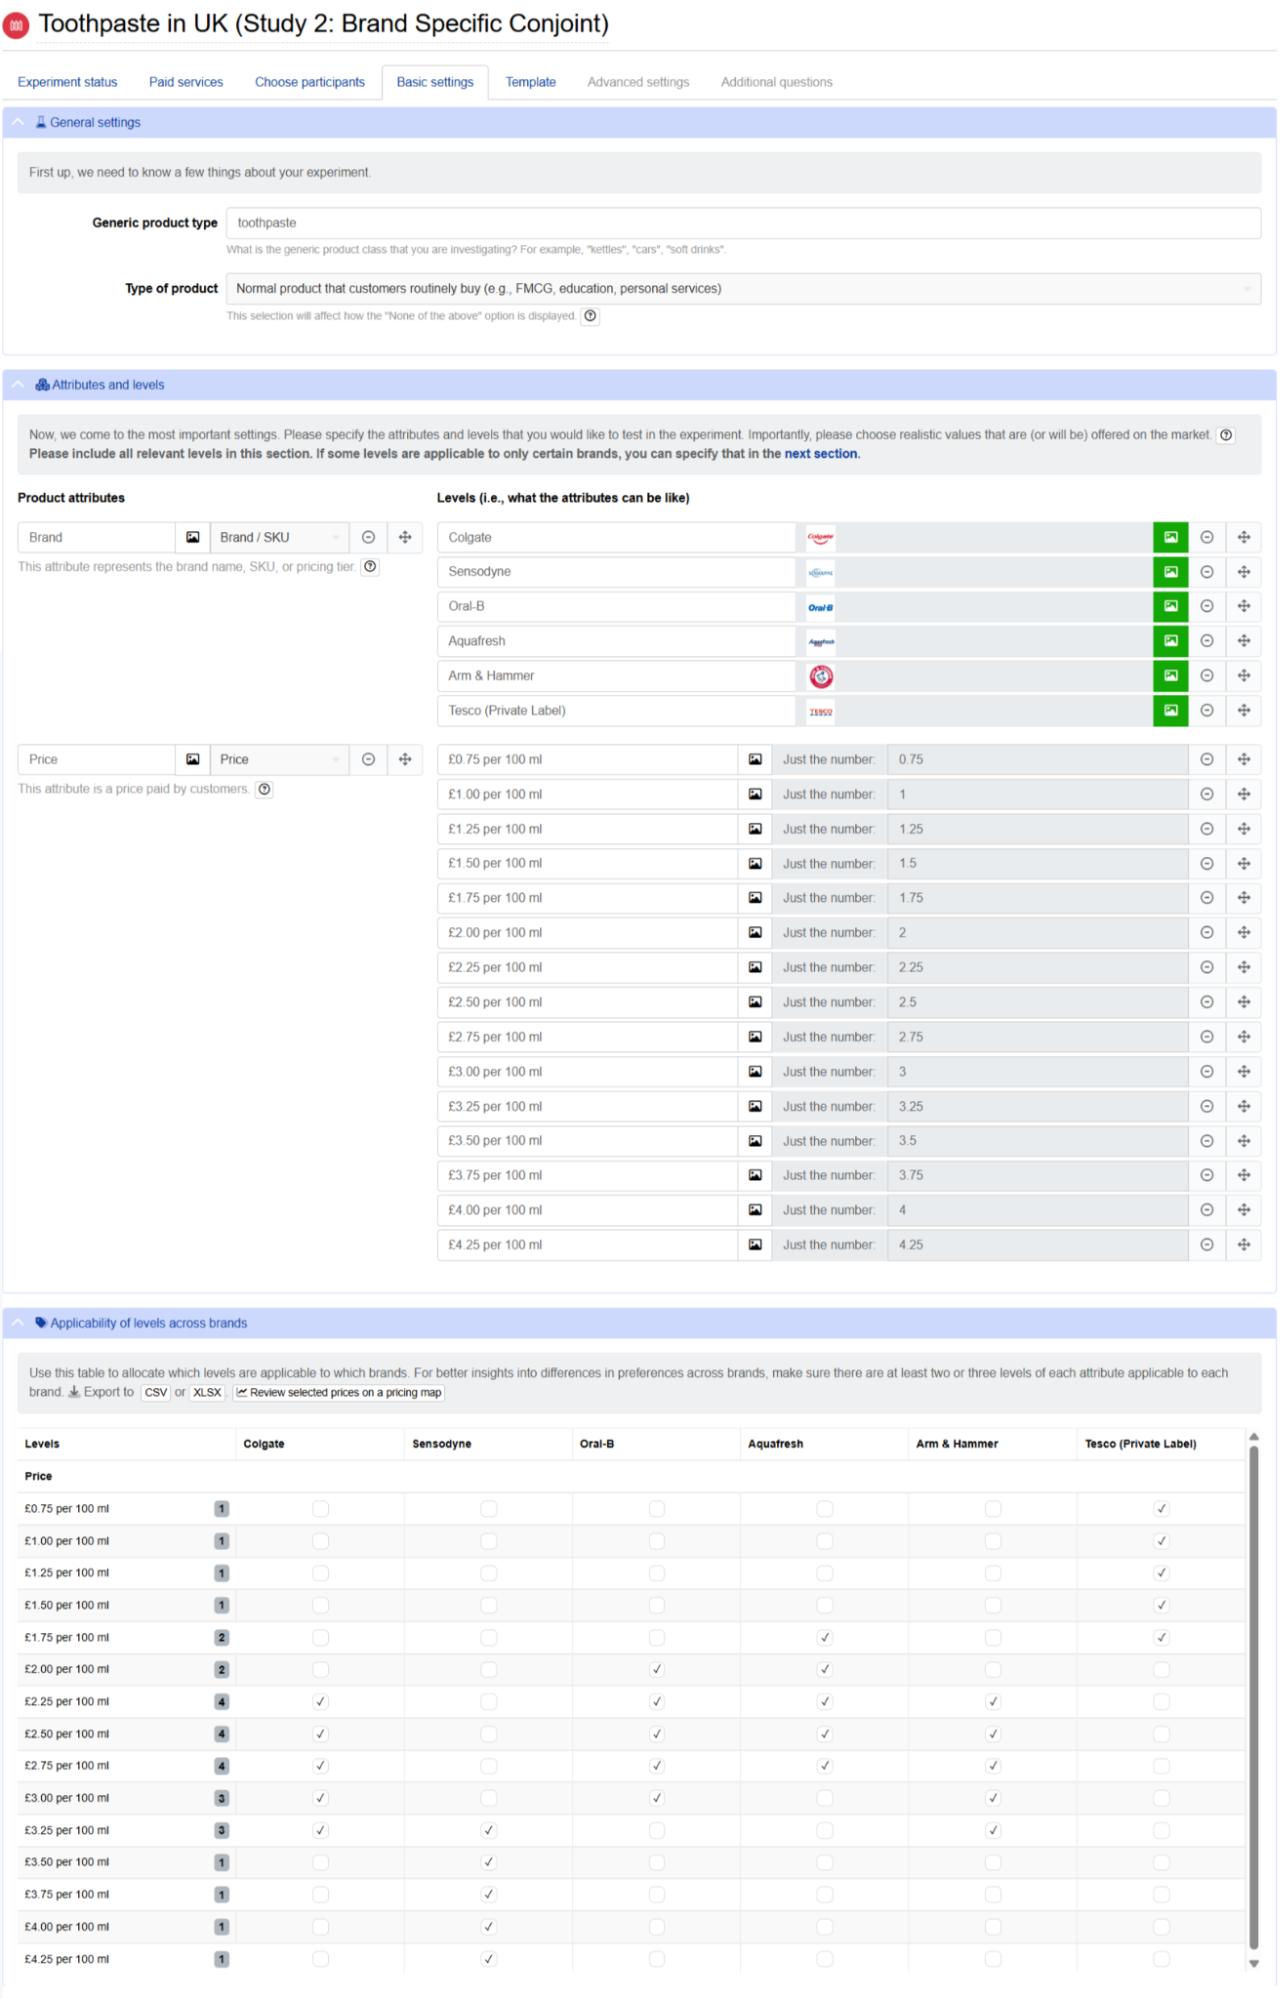1284x1999 pixels.
Task: Click the help icon after 'None of the above' note
Action: coord(591,316)
